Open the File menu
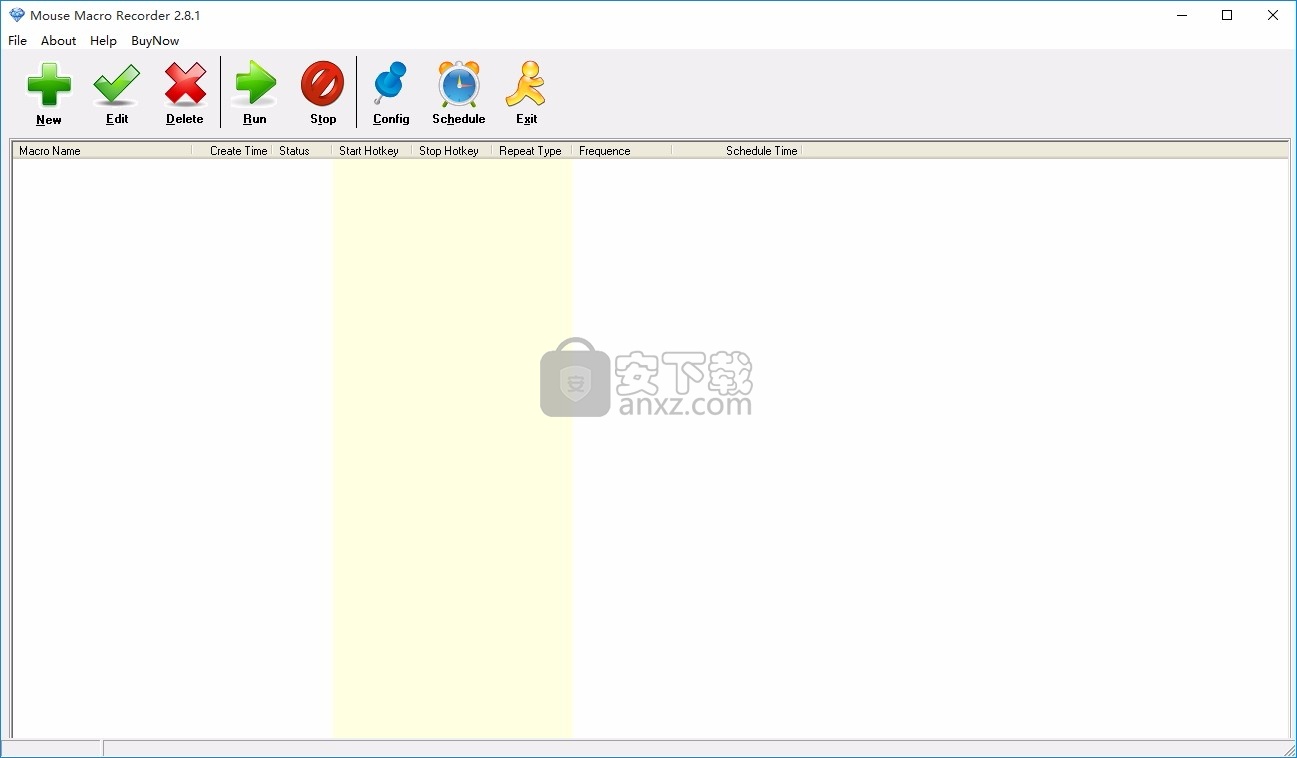This screenshot has height=758, width=1297. (x=18, y=41)
